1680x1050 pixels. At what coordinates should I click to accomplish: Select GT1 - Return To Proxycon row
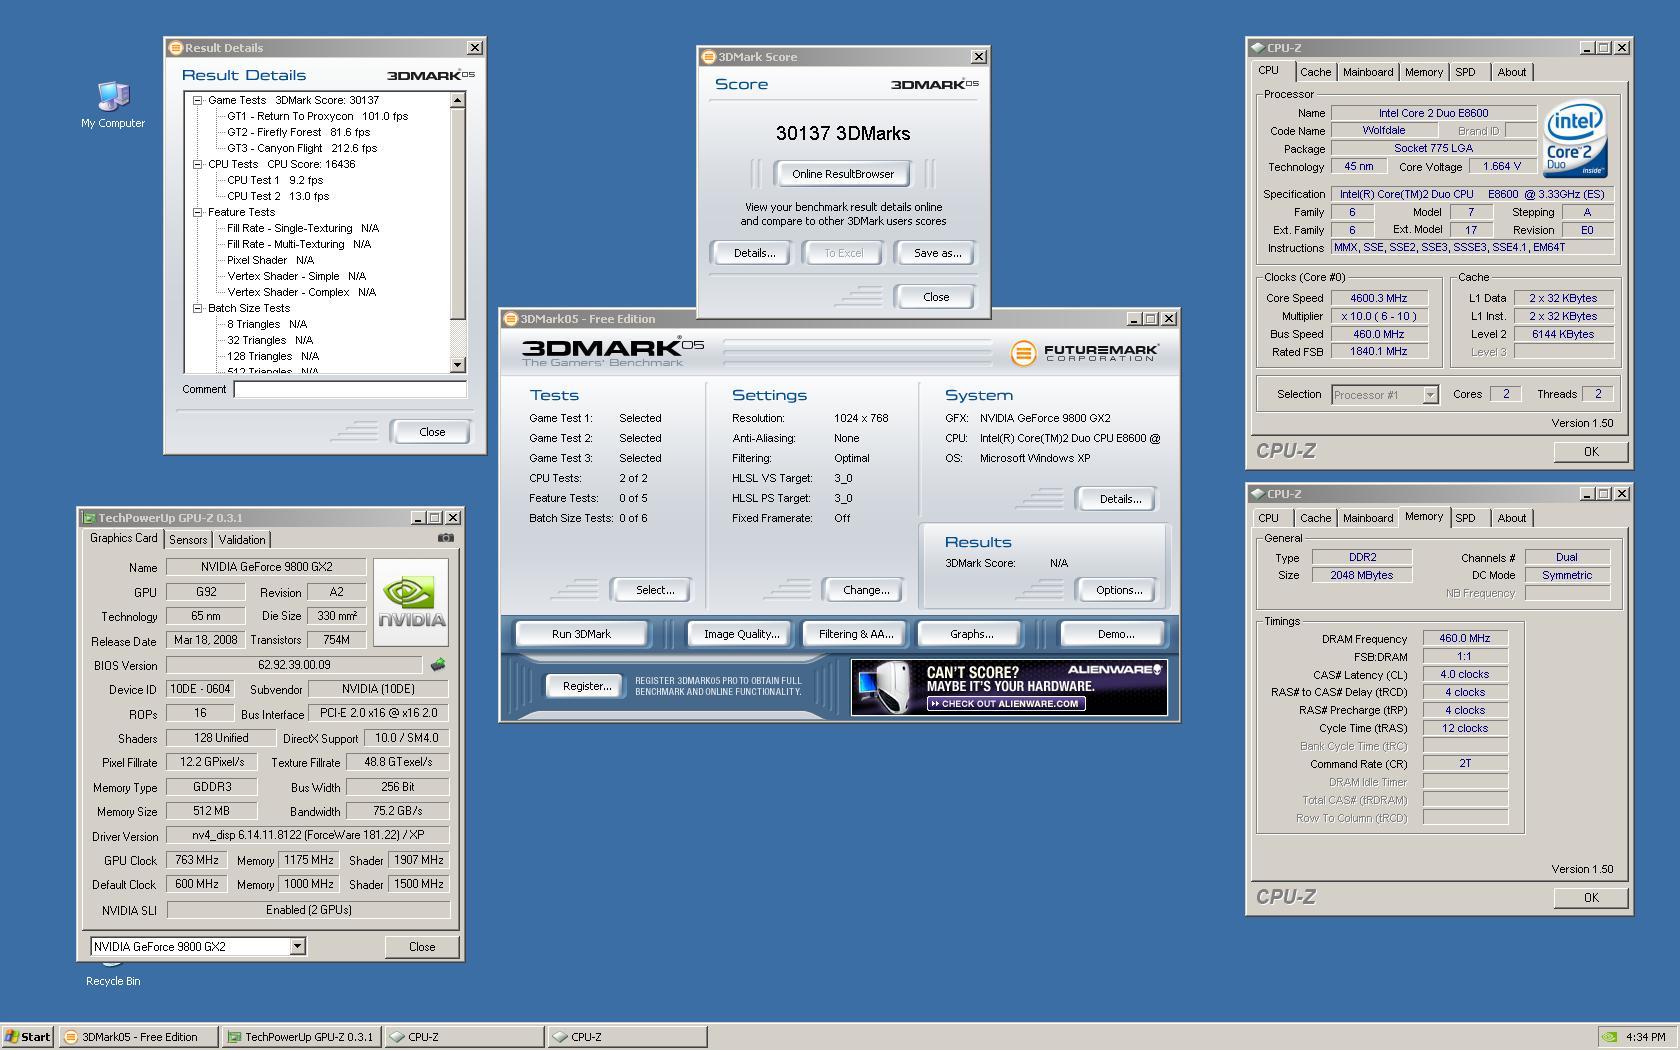[x=317, y=116]
